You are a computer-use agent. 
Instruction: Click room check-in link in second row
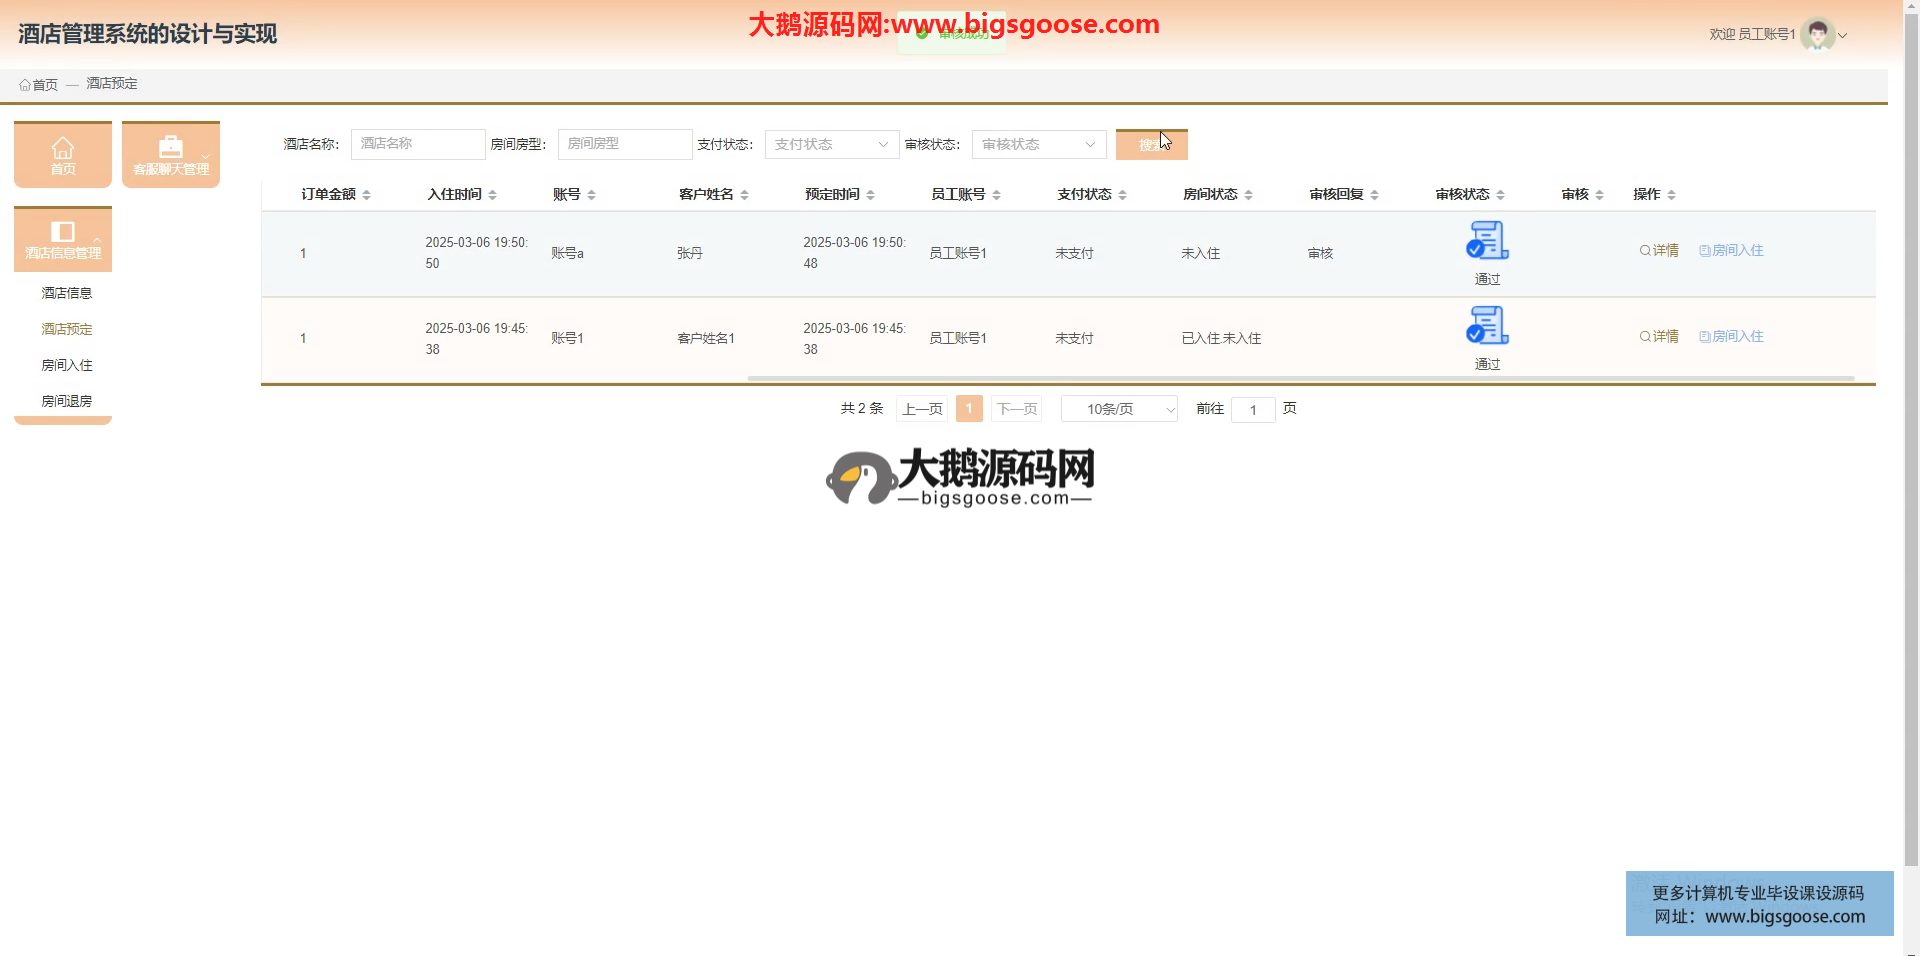click(1731, 337)
